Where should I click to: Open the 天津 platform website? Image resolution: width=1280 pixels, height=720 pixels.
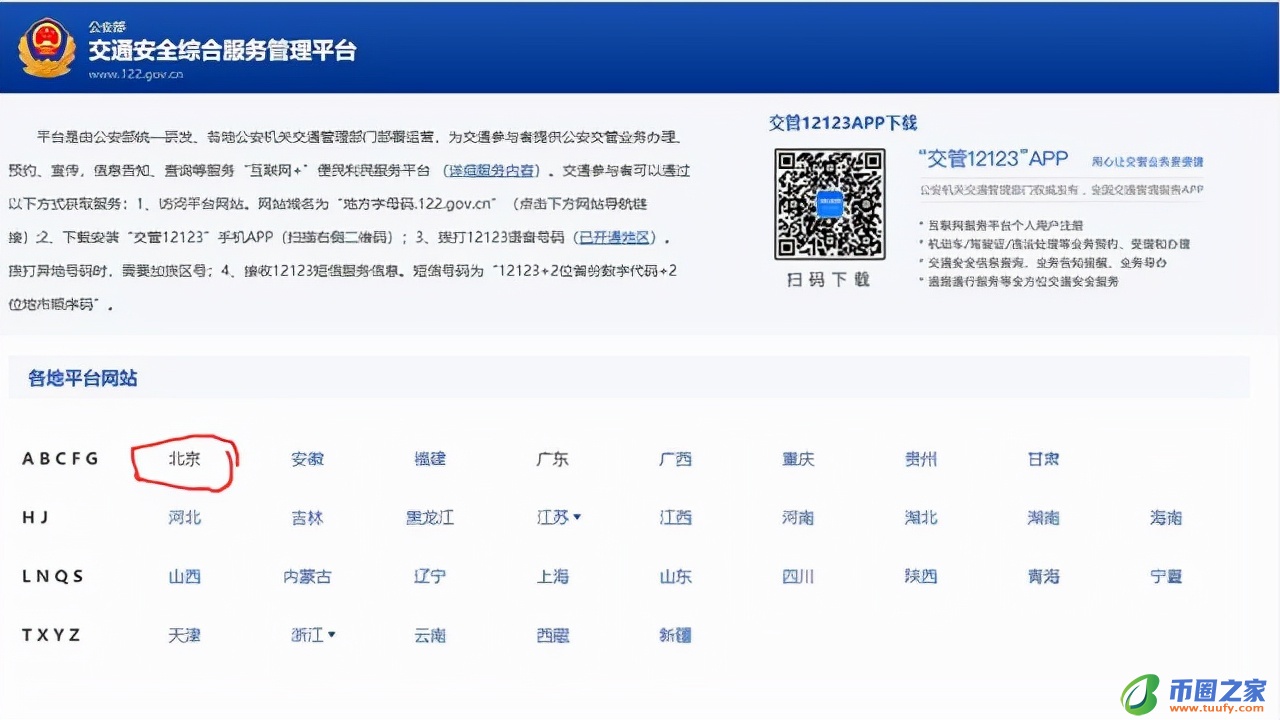tap(183, 634)
